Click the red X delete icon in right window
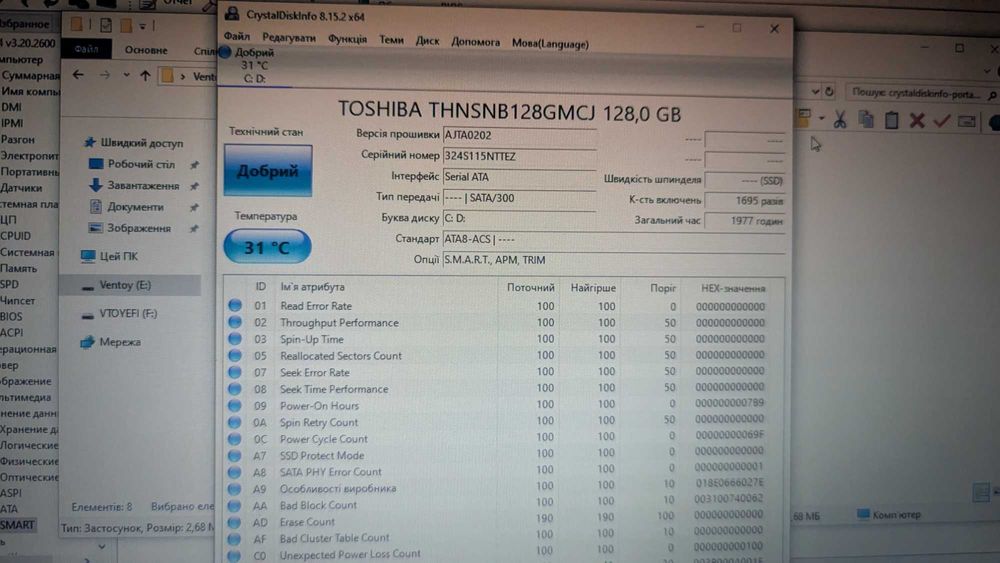The height and width of the screenshot is (563, 1000). tap(916, 121)
